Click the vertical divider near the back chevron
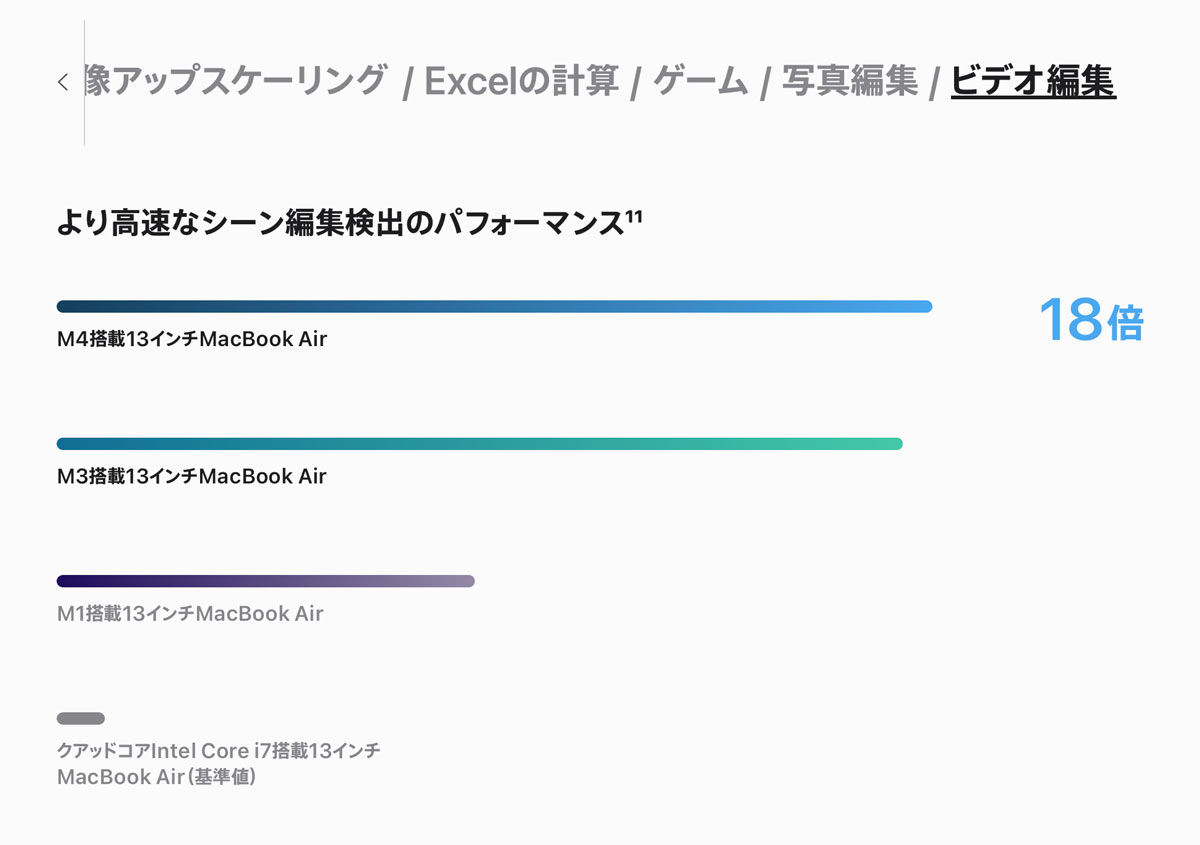The width and height of the screenshot is (1200, 845). click(84, 83)
